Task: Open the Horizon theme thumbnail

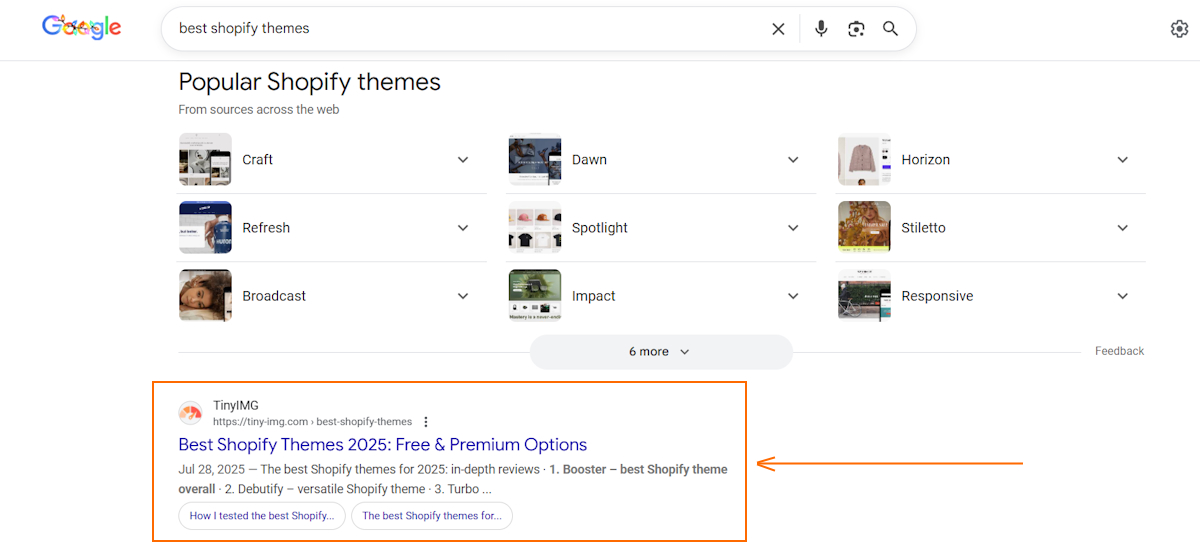Action: (864, 160)
